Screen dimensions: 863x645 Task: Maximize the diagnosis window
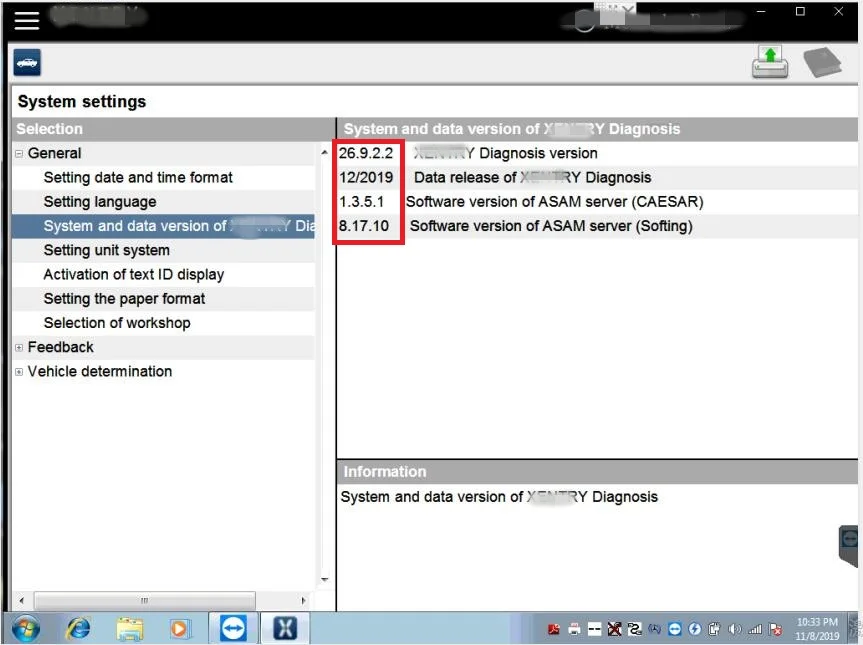click(800, 11)
